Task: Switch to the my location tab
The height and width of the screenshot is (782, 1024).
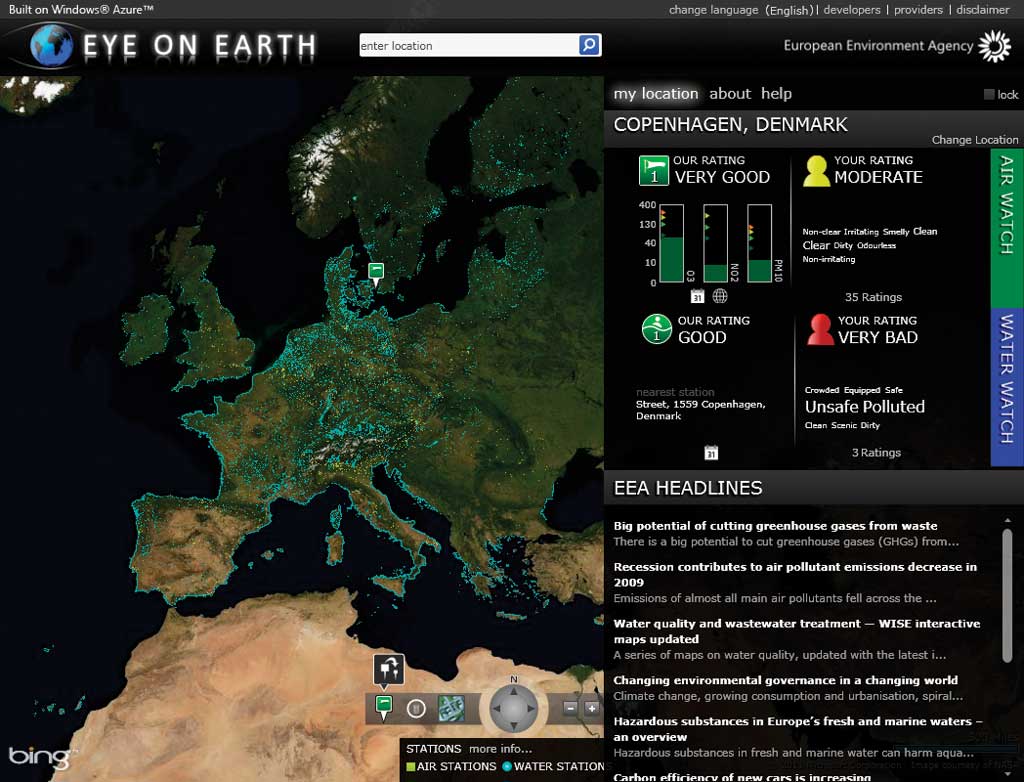Action: pos(656,94)
